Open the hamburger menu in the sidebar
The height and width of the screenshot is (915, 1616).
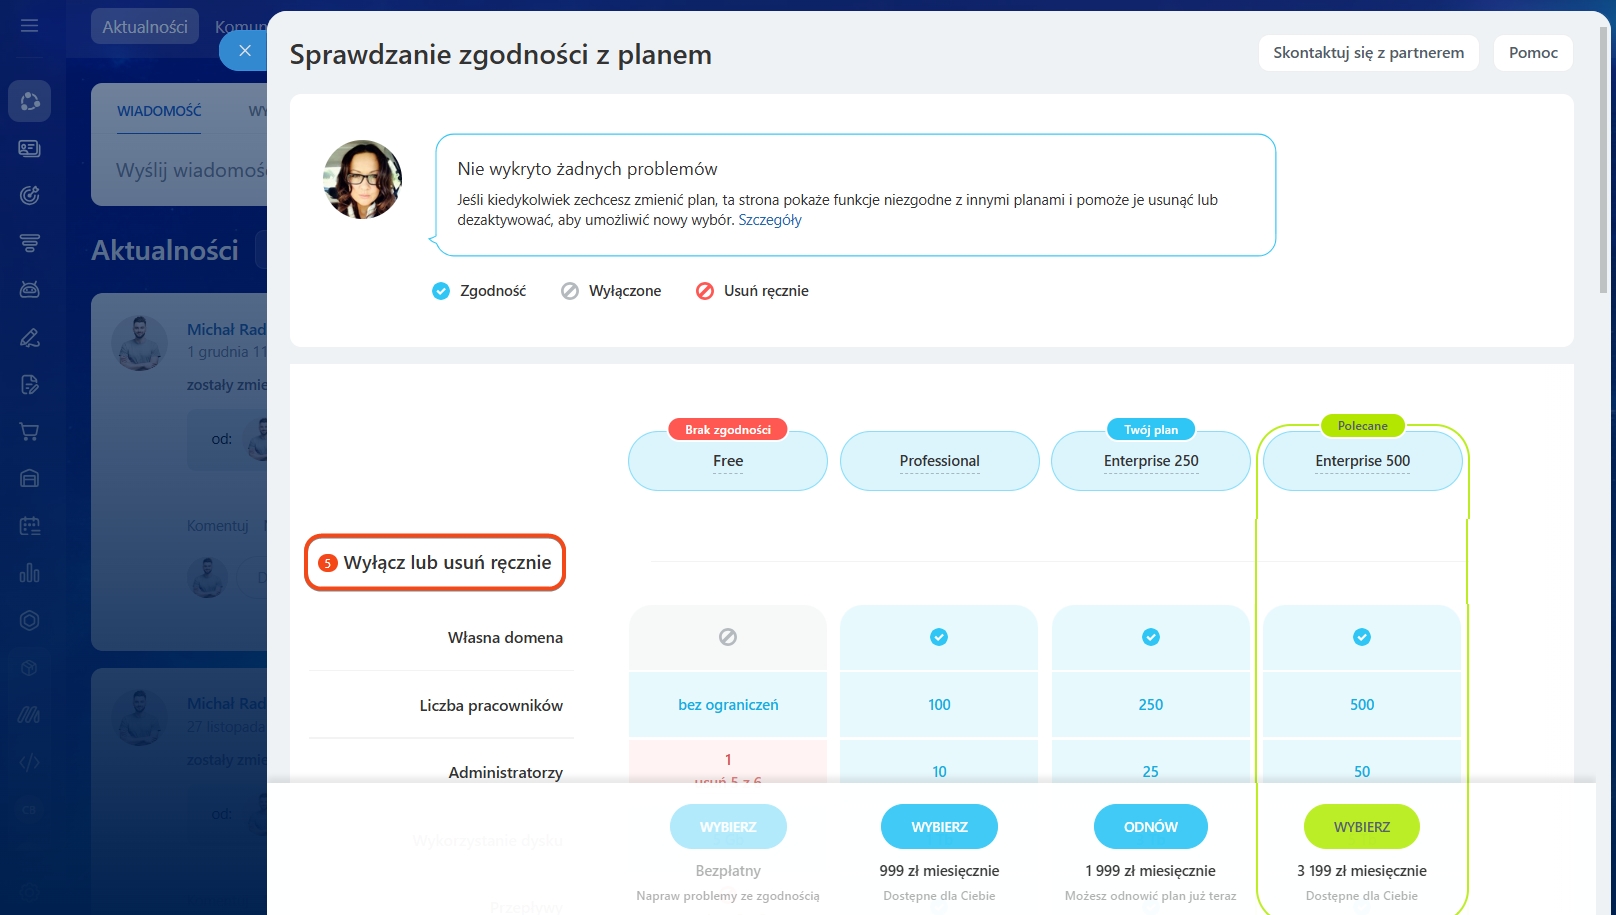click(29, 25)
